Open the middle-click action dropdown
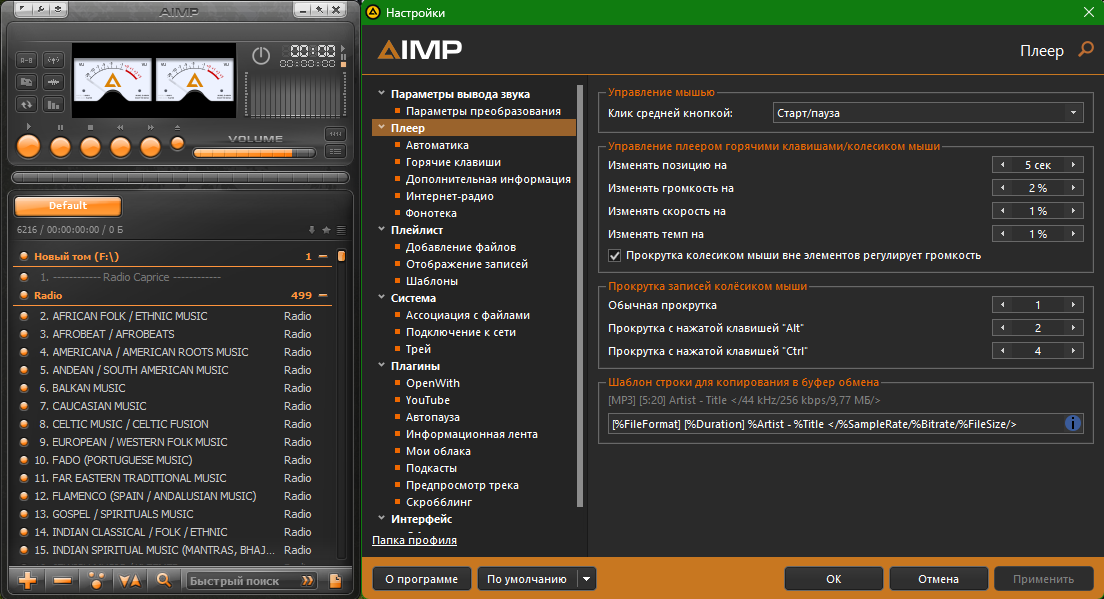This screenshot has height=599, width=1104. coord(929,113)
